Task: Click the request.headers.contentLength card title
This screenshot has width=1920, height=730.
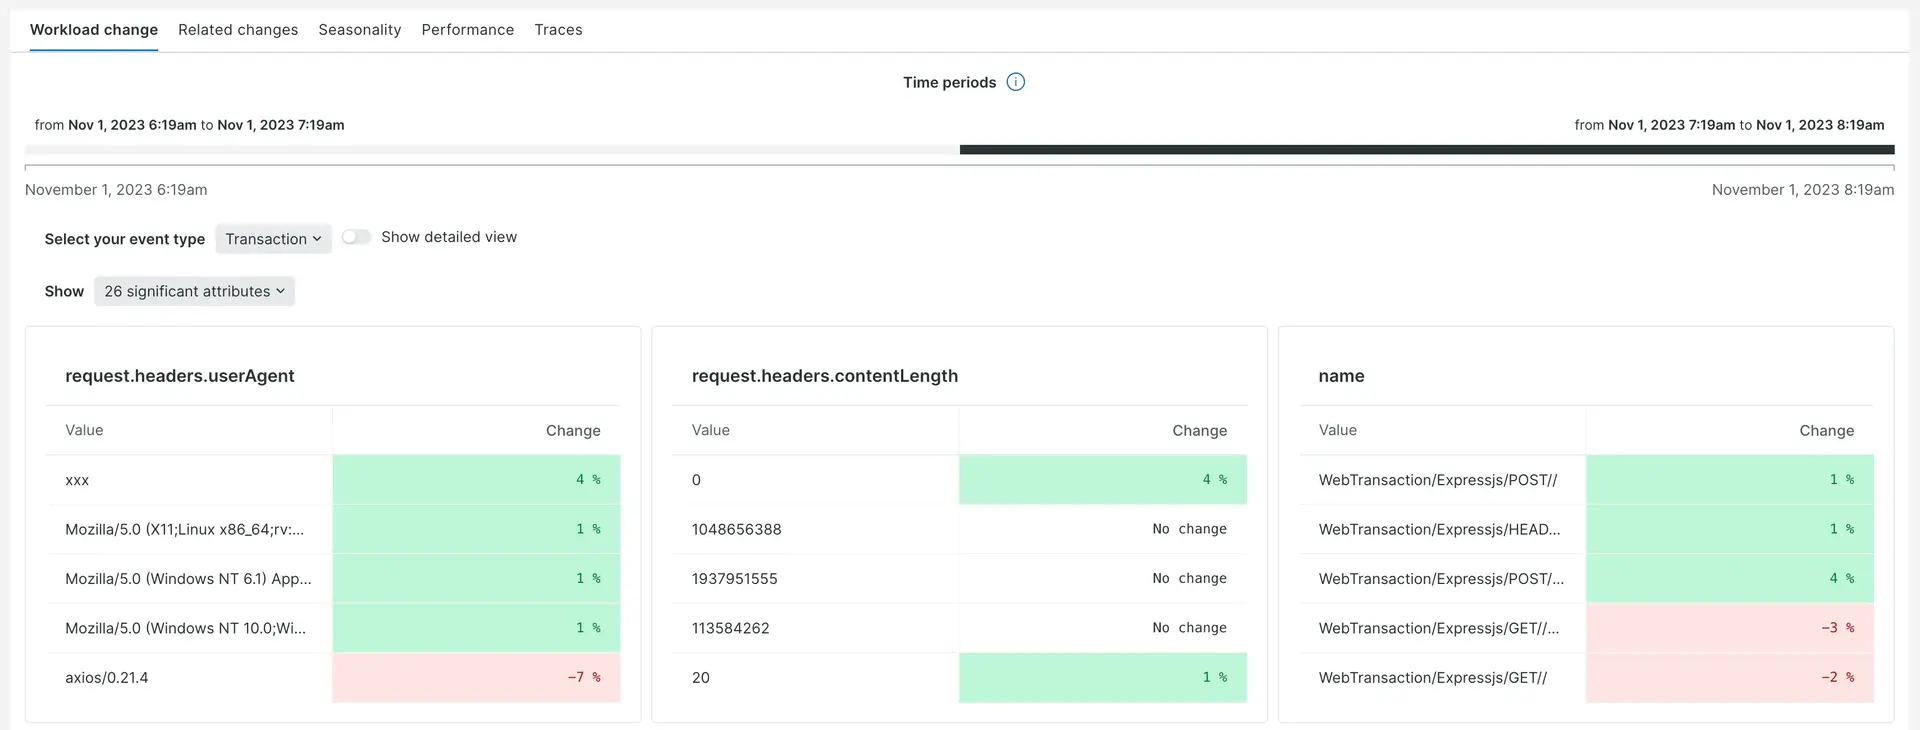Action: (824, 376)
